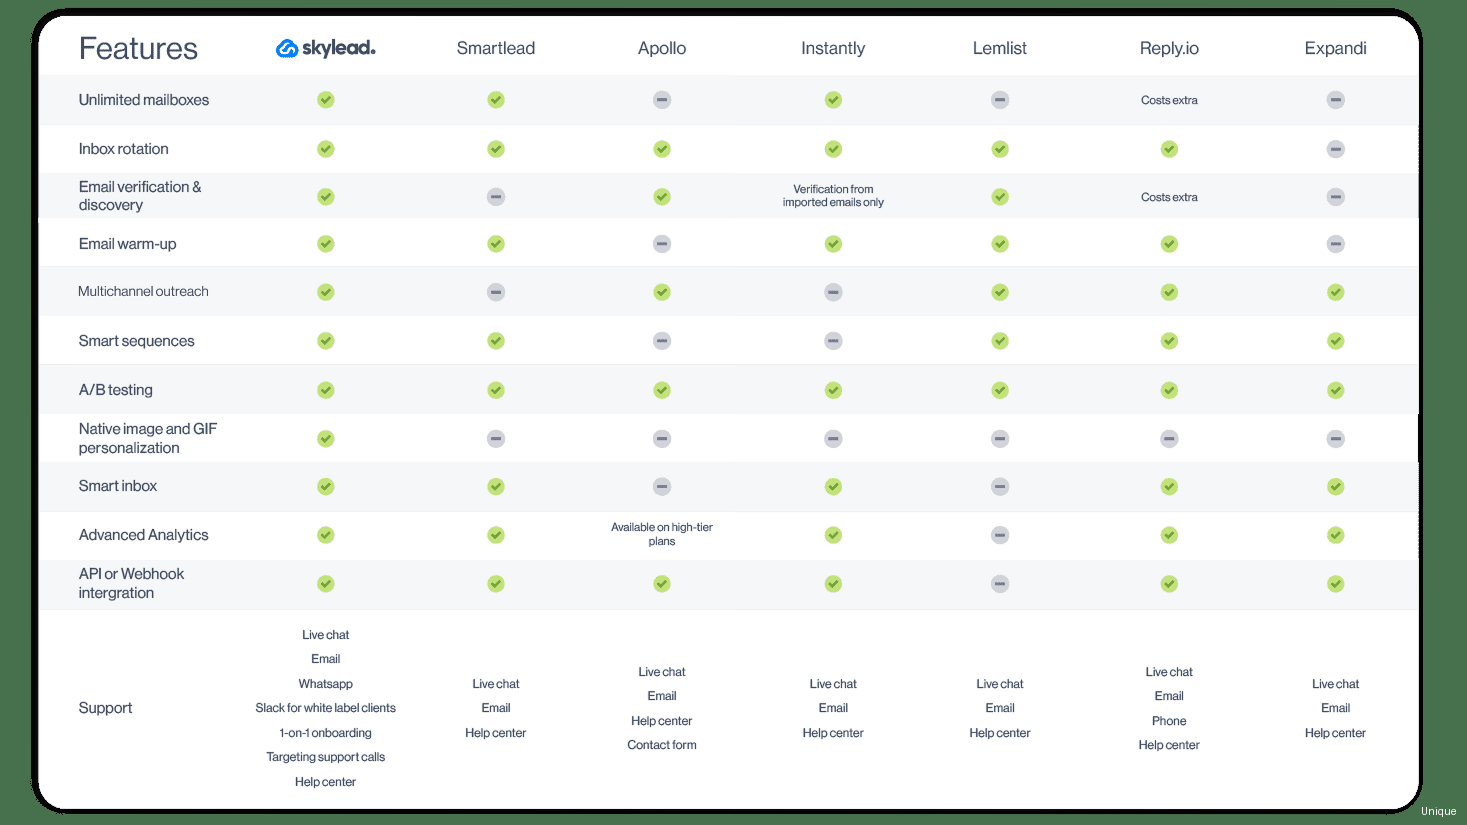
Task: Click 'Verification from imported emails only' text
Action: 833,196
